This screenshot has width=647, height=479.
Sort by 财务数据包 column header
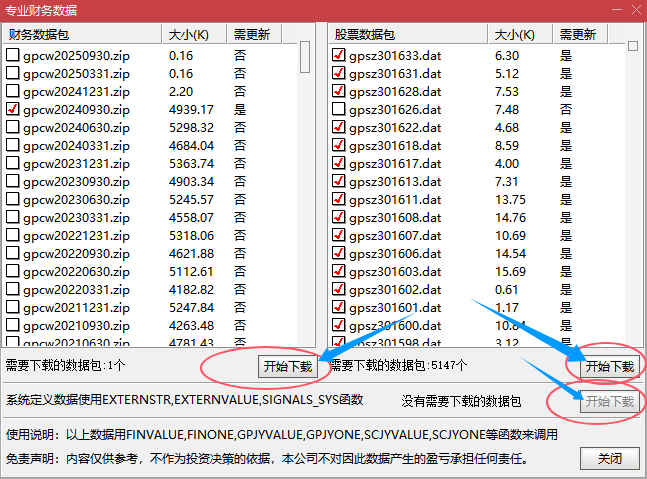pos(82,35)
